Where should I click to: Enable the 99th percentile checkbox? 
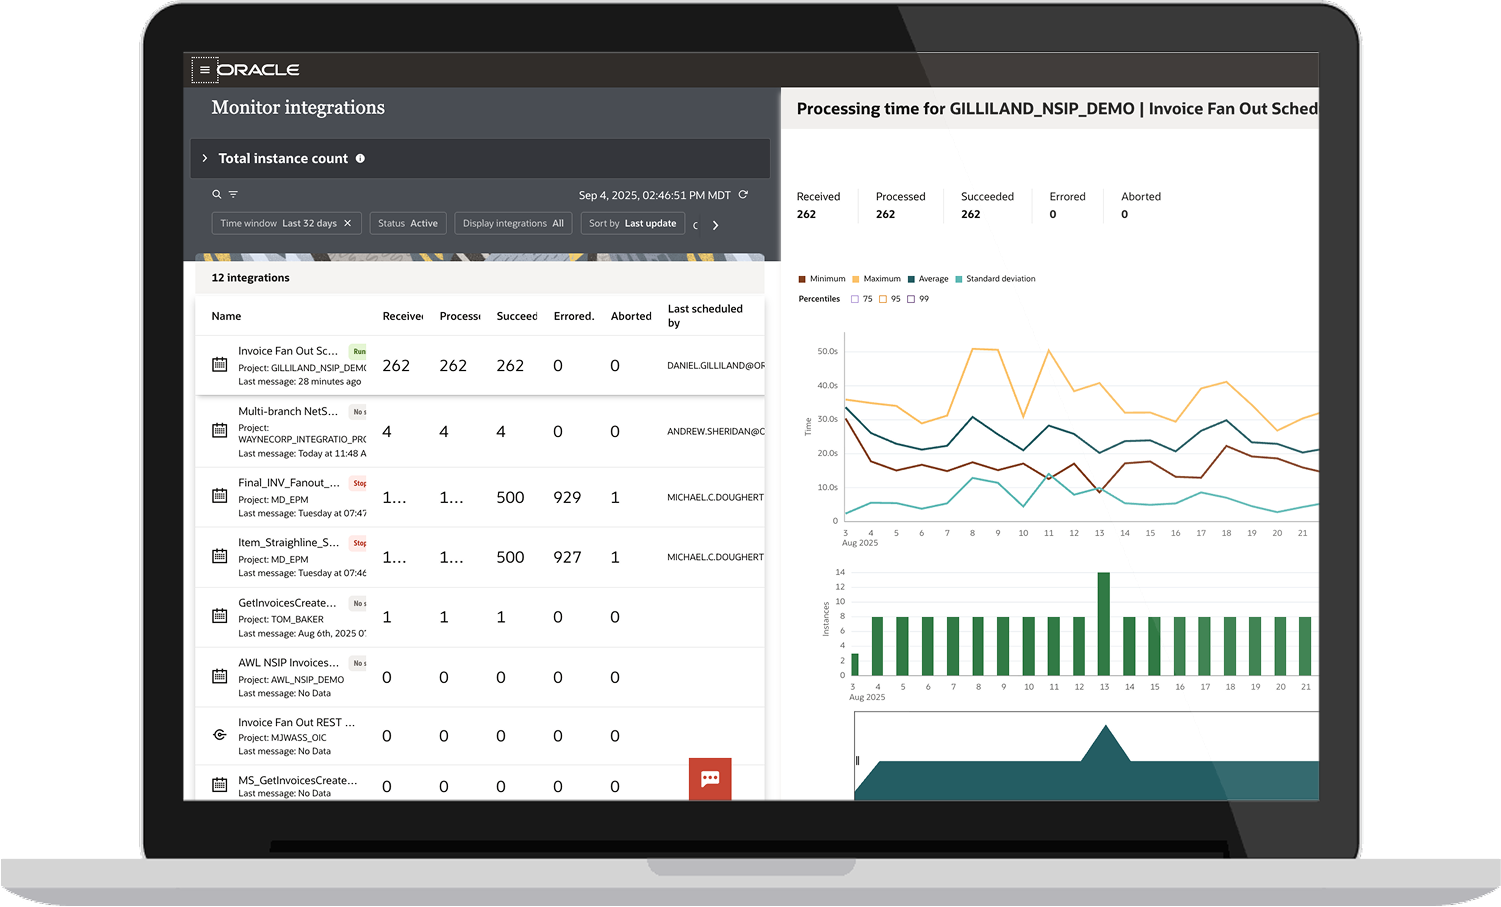[x=911, y=299]
